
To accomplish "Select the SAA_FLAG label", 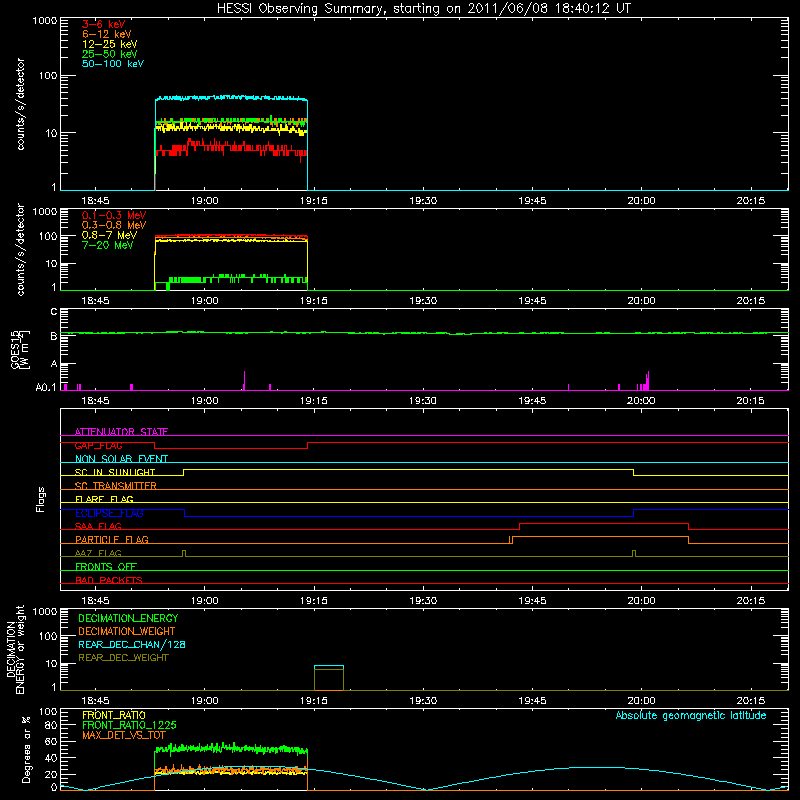I will tap(98, 526).
